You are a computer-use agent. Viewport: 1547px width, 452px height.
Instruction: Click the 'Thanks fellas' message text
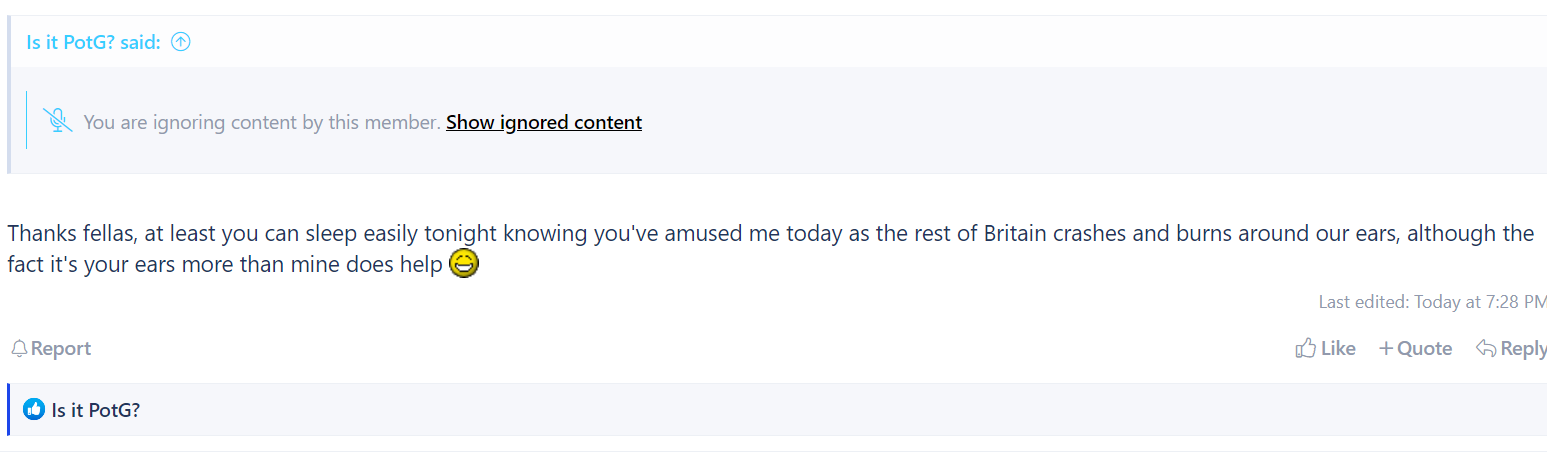(770, 249)
